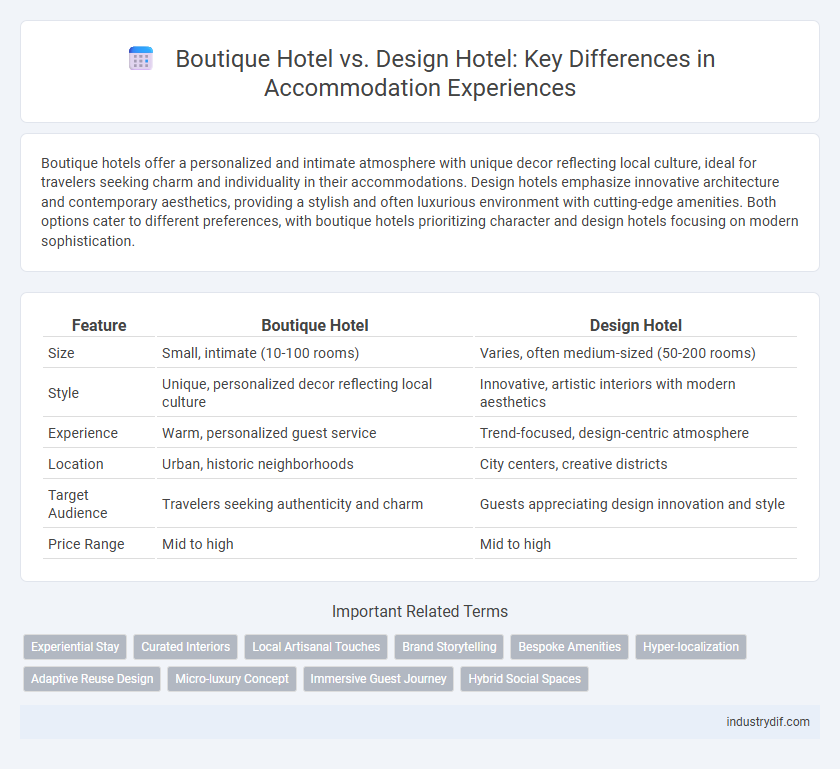
Task: Click the Boutique Hotel column header
Action: 315,325
